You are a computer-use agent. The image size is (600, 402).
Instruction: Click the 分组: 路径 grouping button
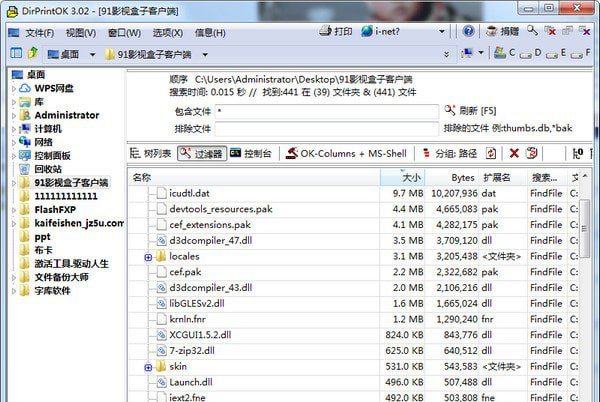pos(450,153)
